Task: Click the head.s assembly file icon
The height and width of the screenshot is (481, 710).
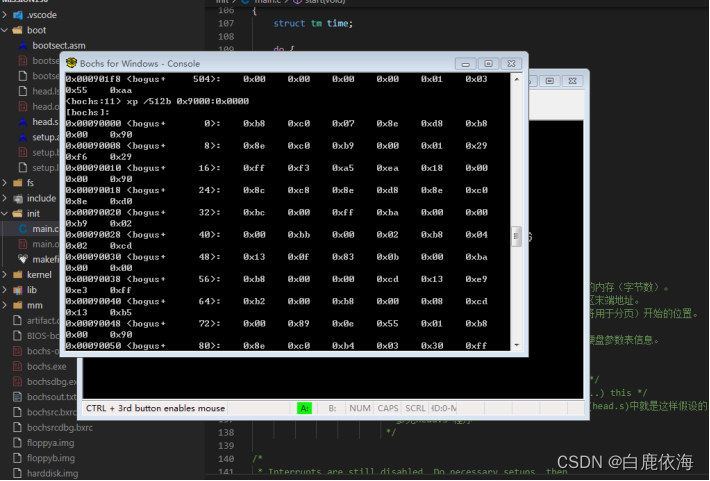Action: point(23,122)
